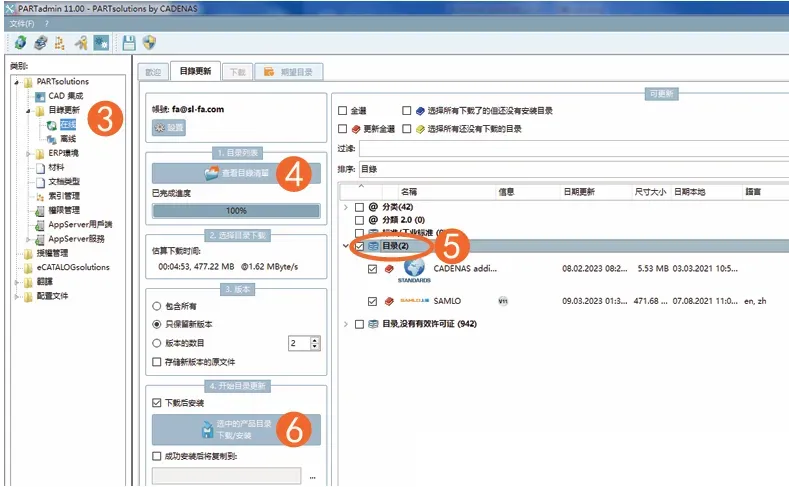Click the shield administrator toolbar icon
This screenshot has width=789, height=487.
(149, 43)
